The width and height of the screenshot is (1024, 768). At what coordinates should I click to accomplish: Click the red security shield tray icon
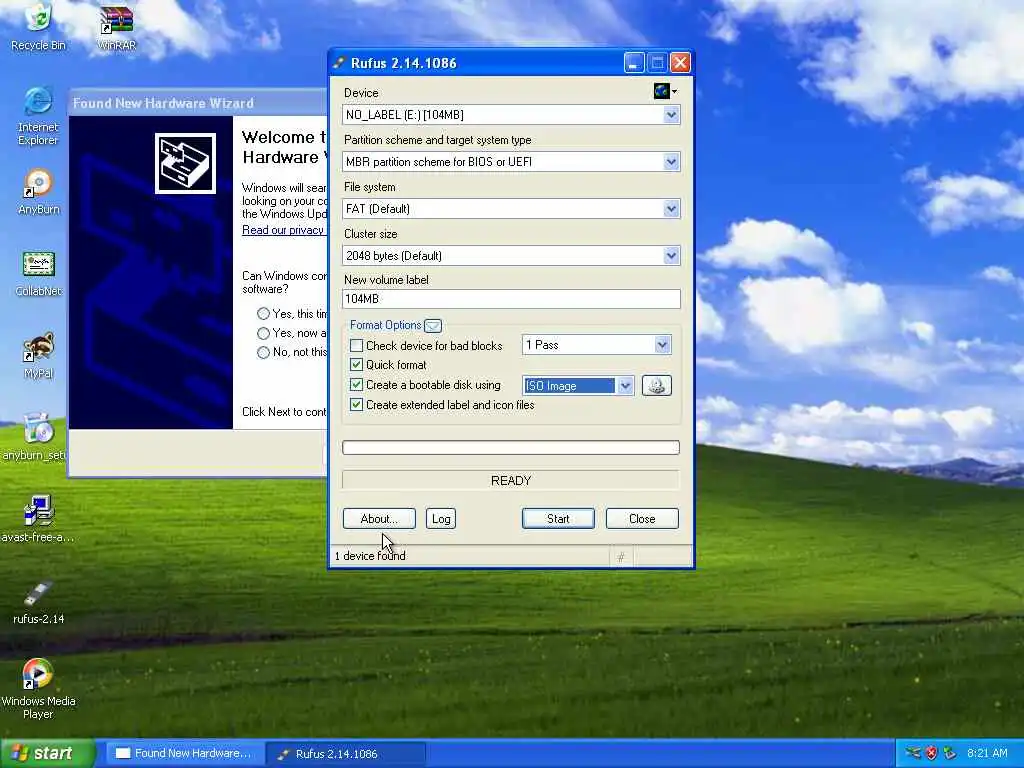(x=932, y=753)
